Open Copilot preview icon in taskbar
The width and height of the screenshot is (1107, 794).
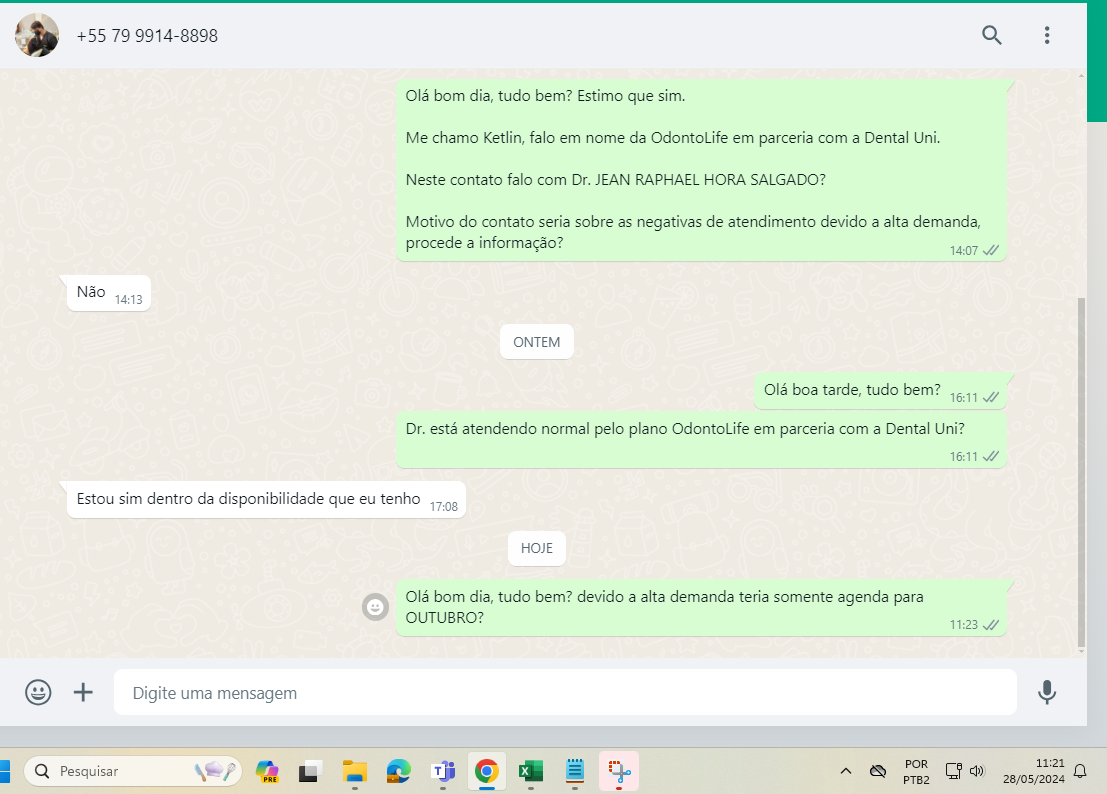(268, 771)
